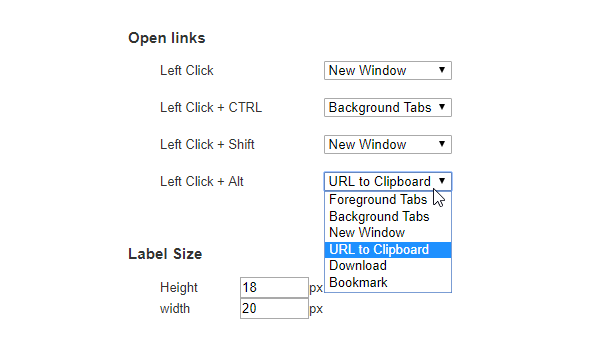This screenshot has width=614, height=360.
Task: Click the Left Click + Shift label
Action: click(x=207, y=145)
